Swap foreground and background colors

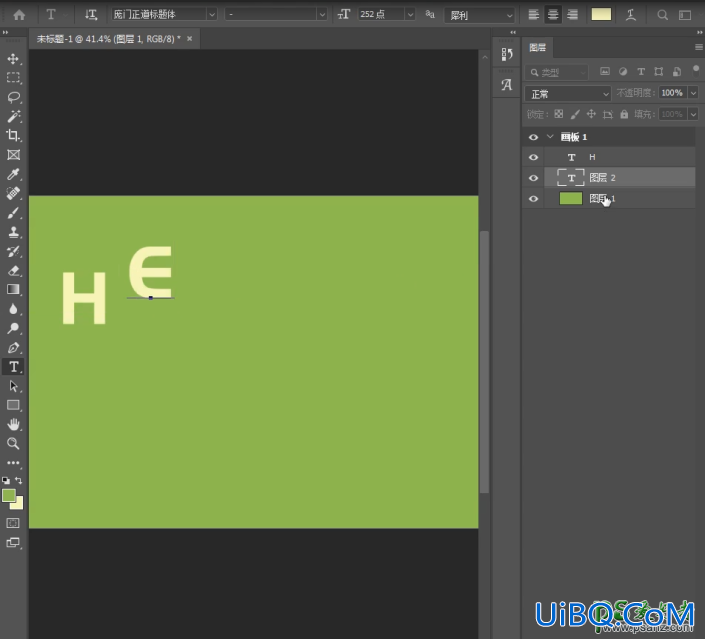pyautogui.click(x=19, y=480)
